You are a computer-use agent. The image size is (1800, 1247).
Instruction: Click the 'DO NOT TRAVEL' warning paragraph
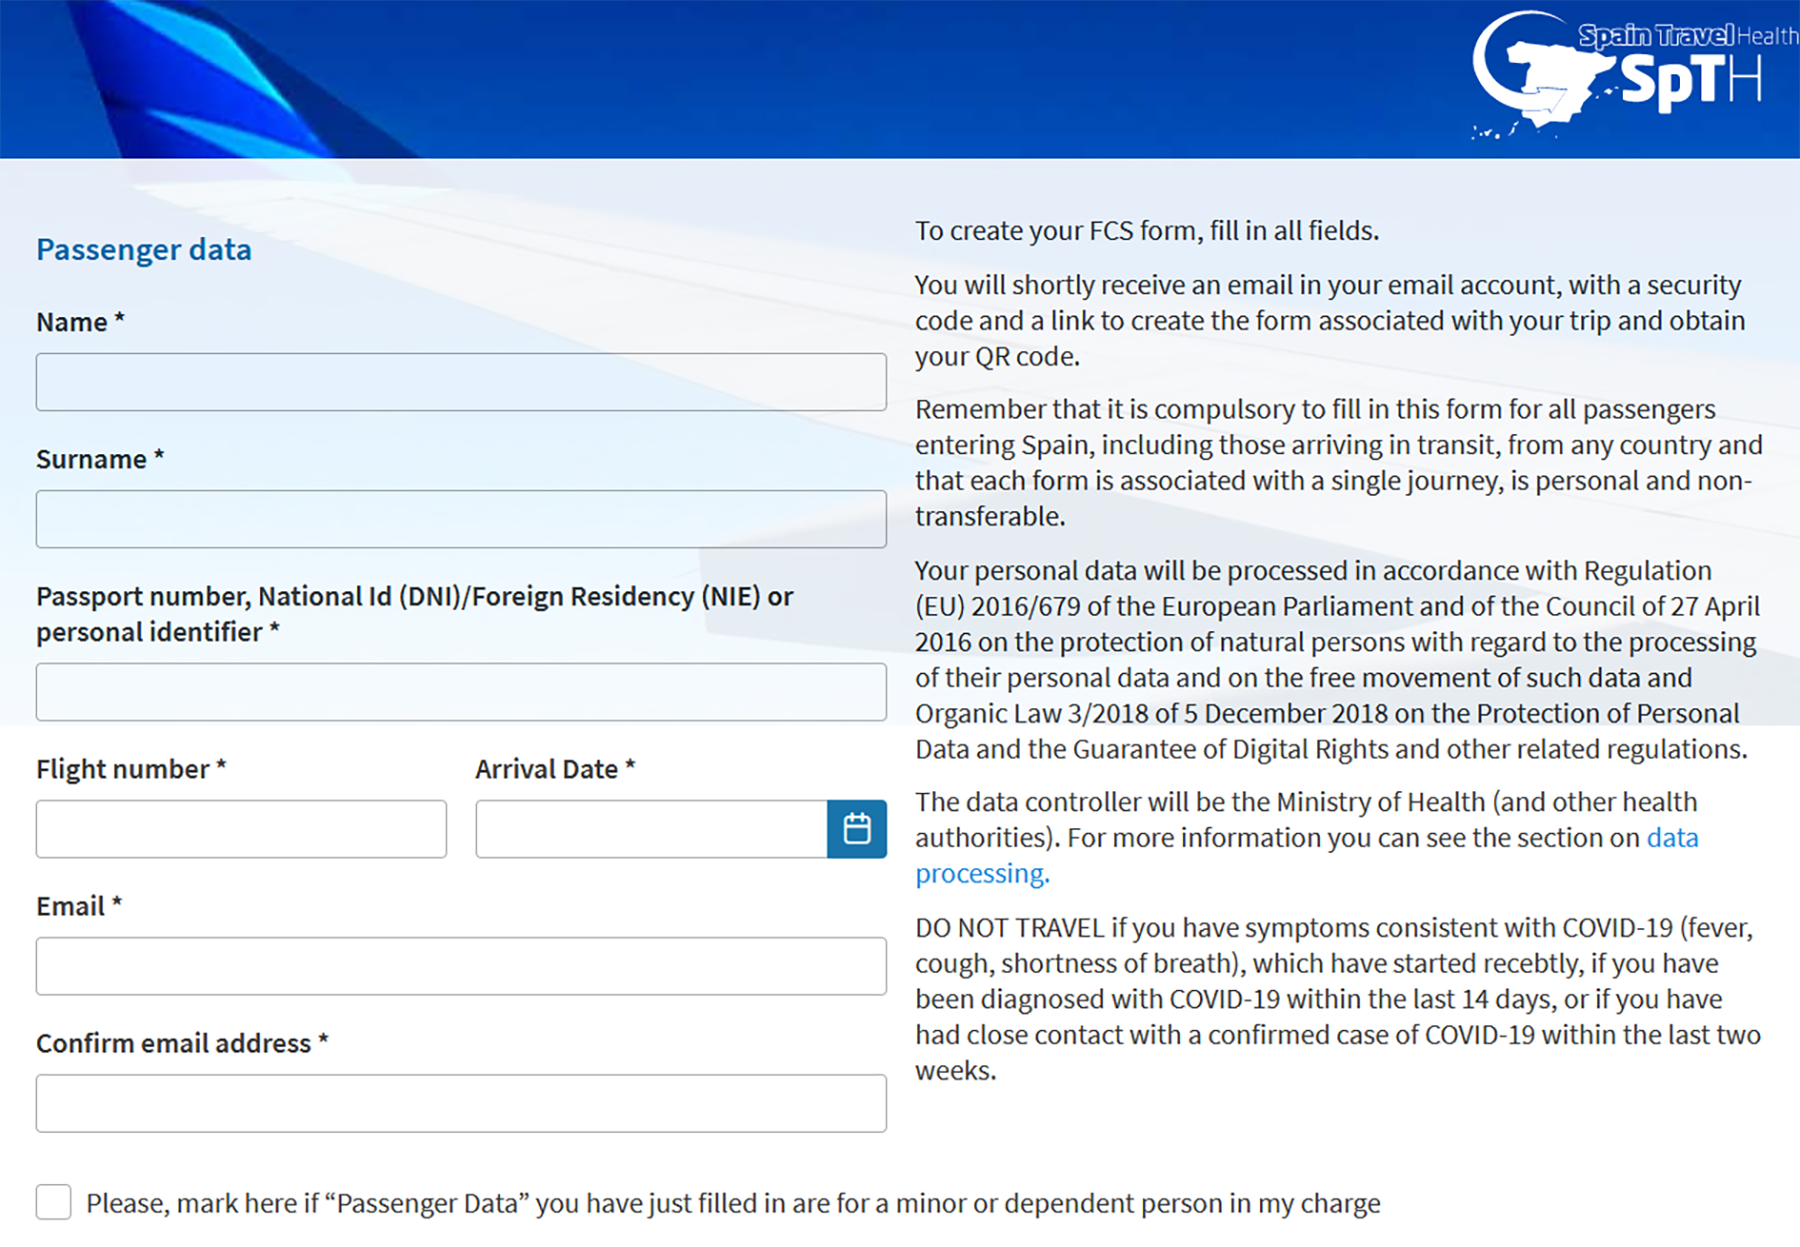1336,999
